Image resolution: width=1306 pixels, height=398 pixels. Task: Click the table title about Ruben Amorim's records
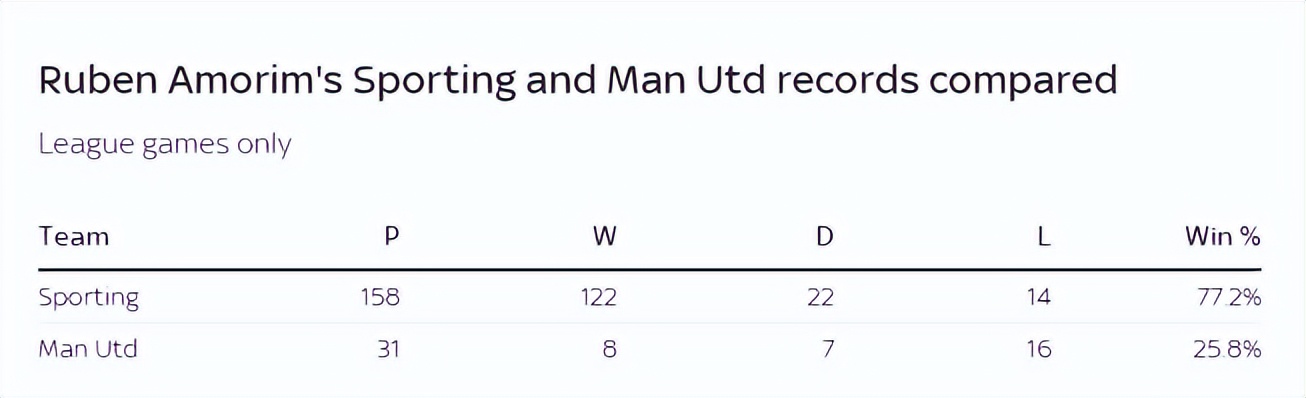coord(577,80)
